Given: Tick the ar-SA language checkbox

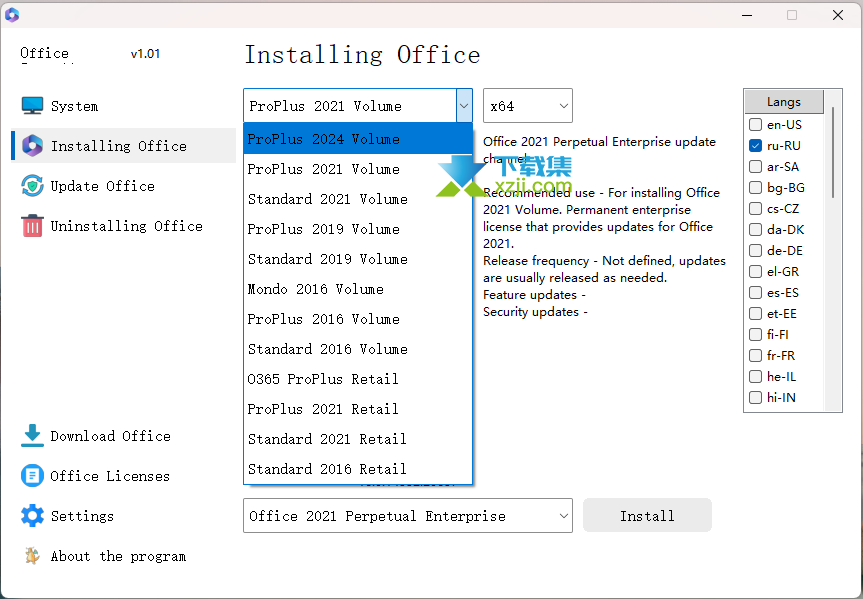Looking at the screenshot, I should pos(756,166).
